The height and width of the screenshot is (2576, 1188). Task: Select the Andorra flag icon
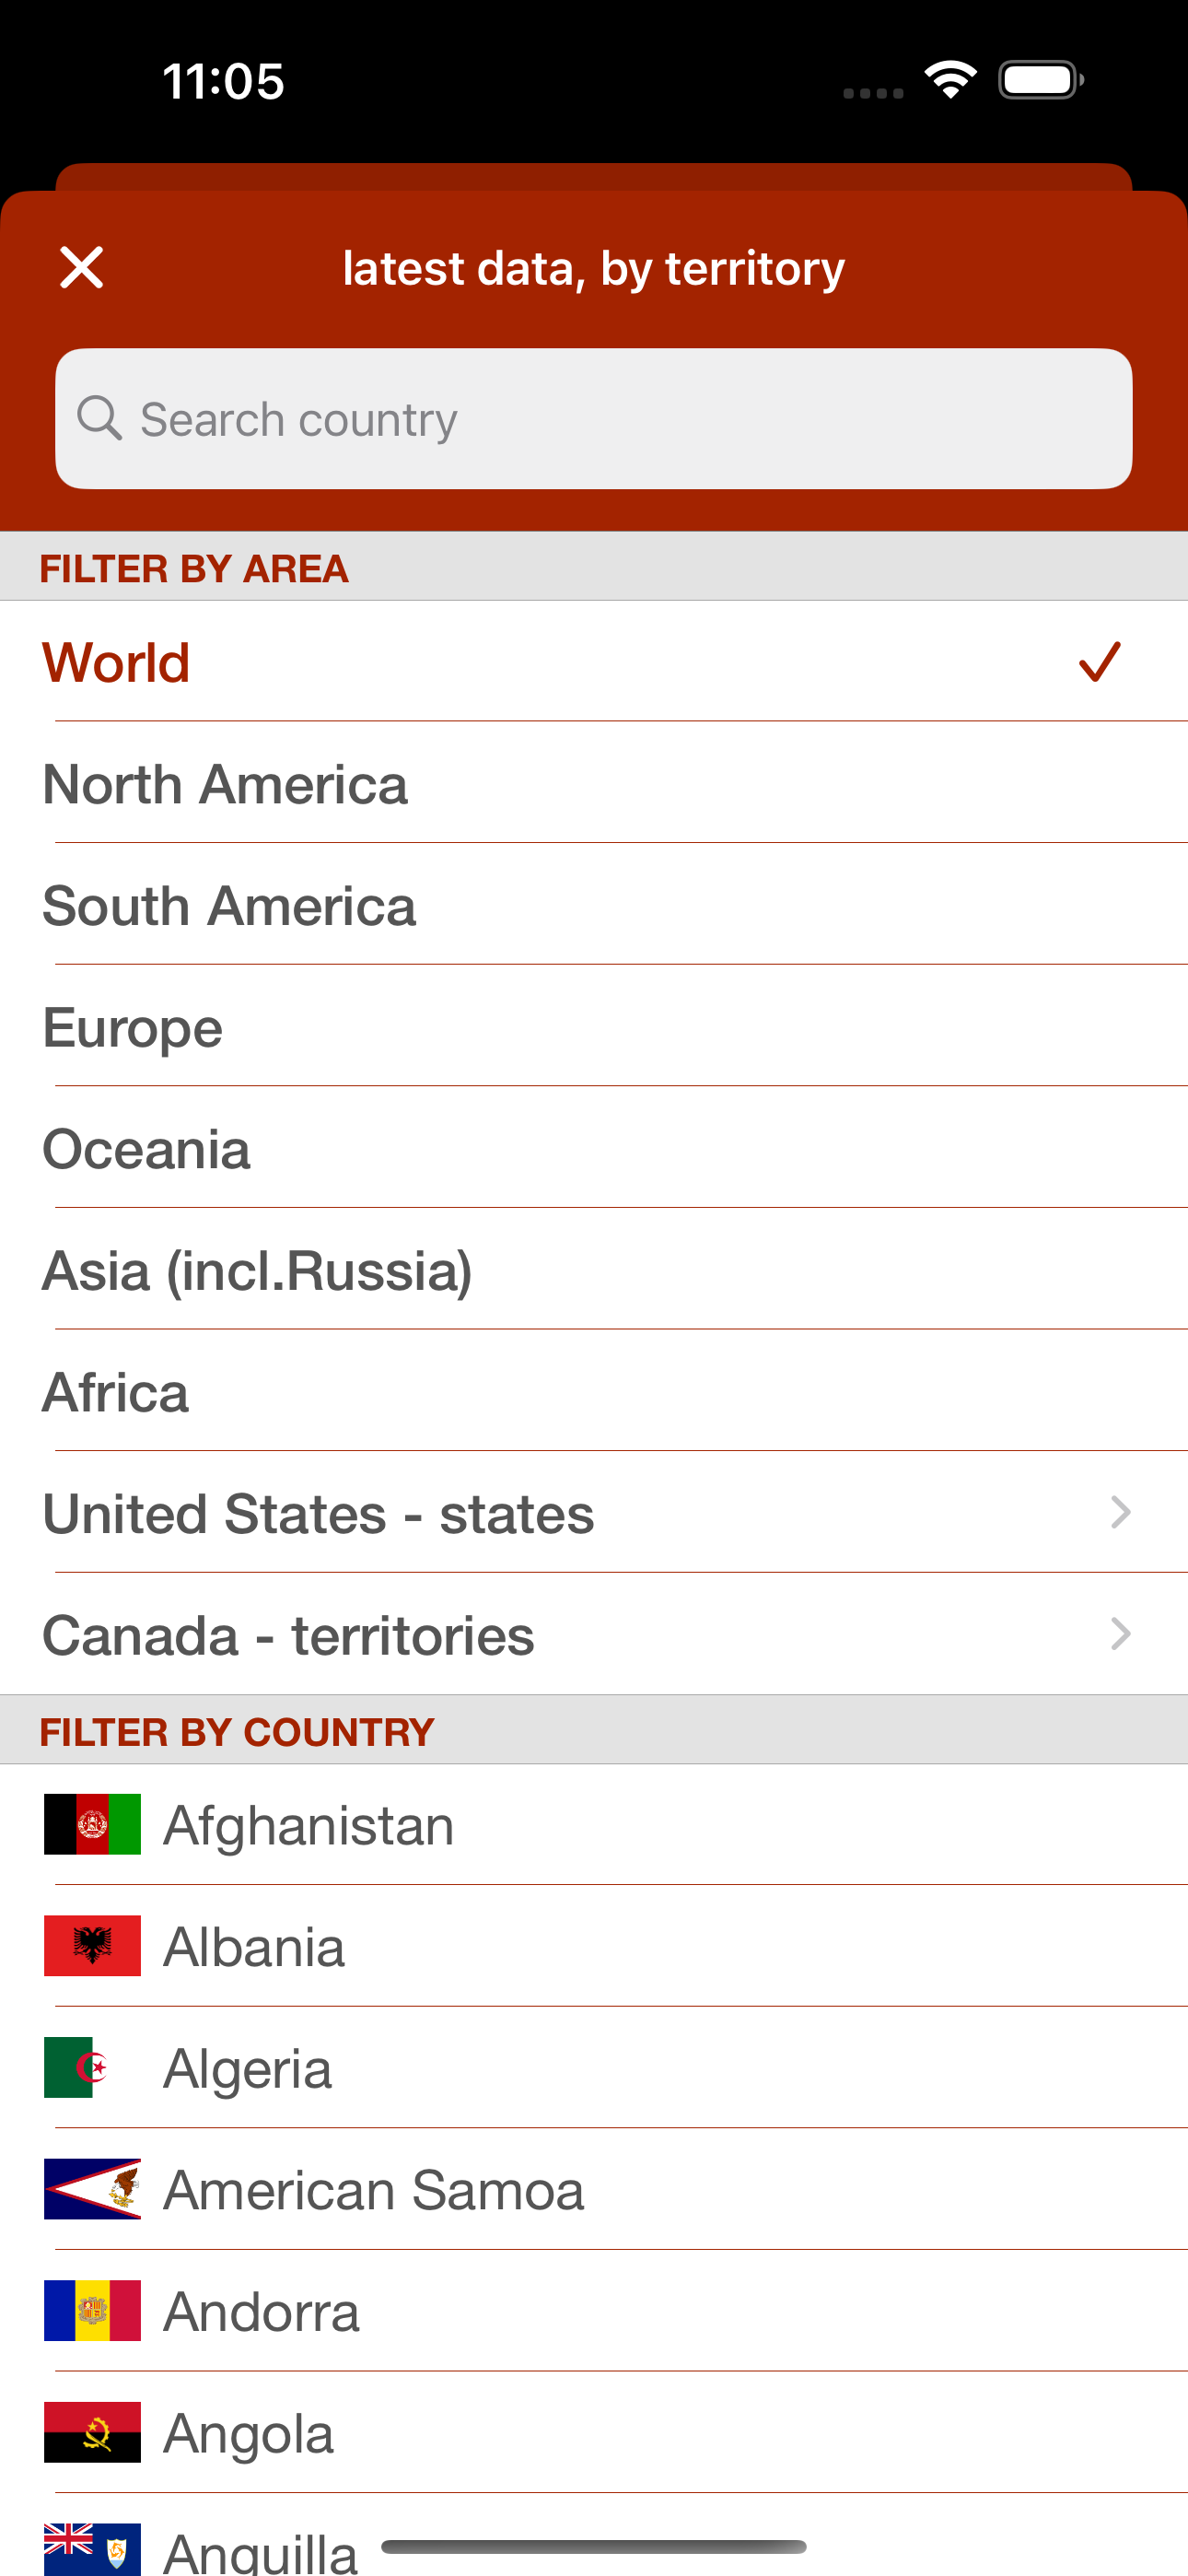click(x=92, y=2311)
